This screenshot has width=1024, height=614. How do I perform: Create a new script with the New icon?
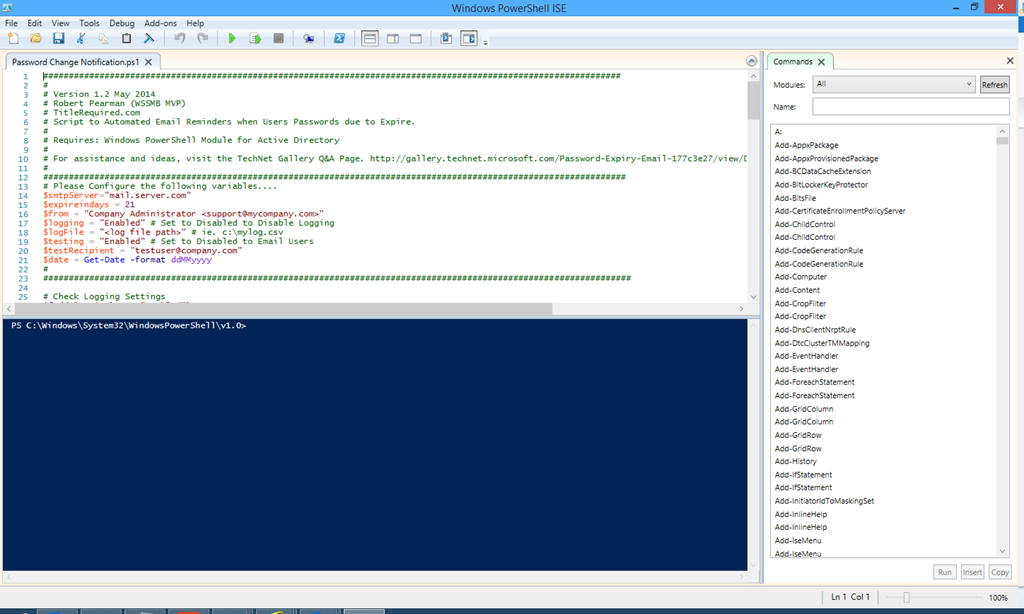[x=13, y=39]
